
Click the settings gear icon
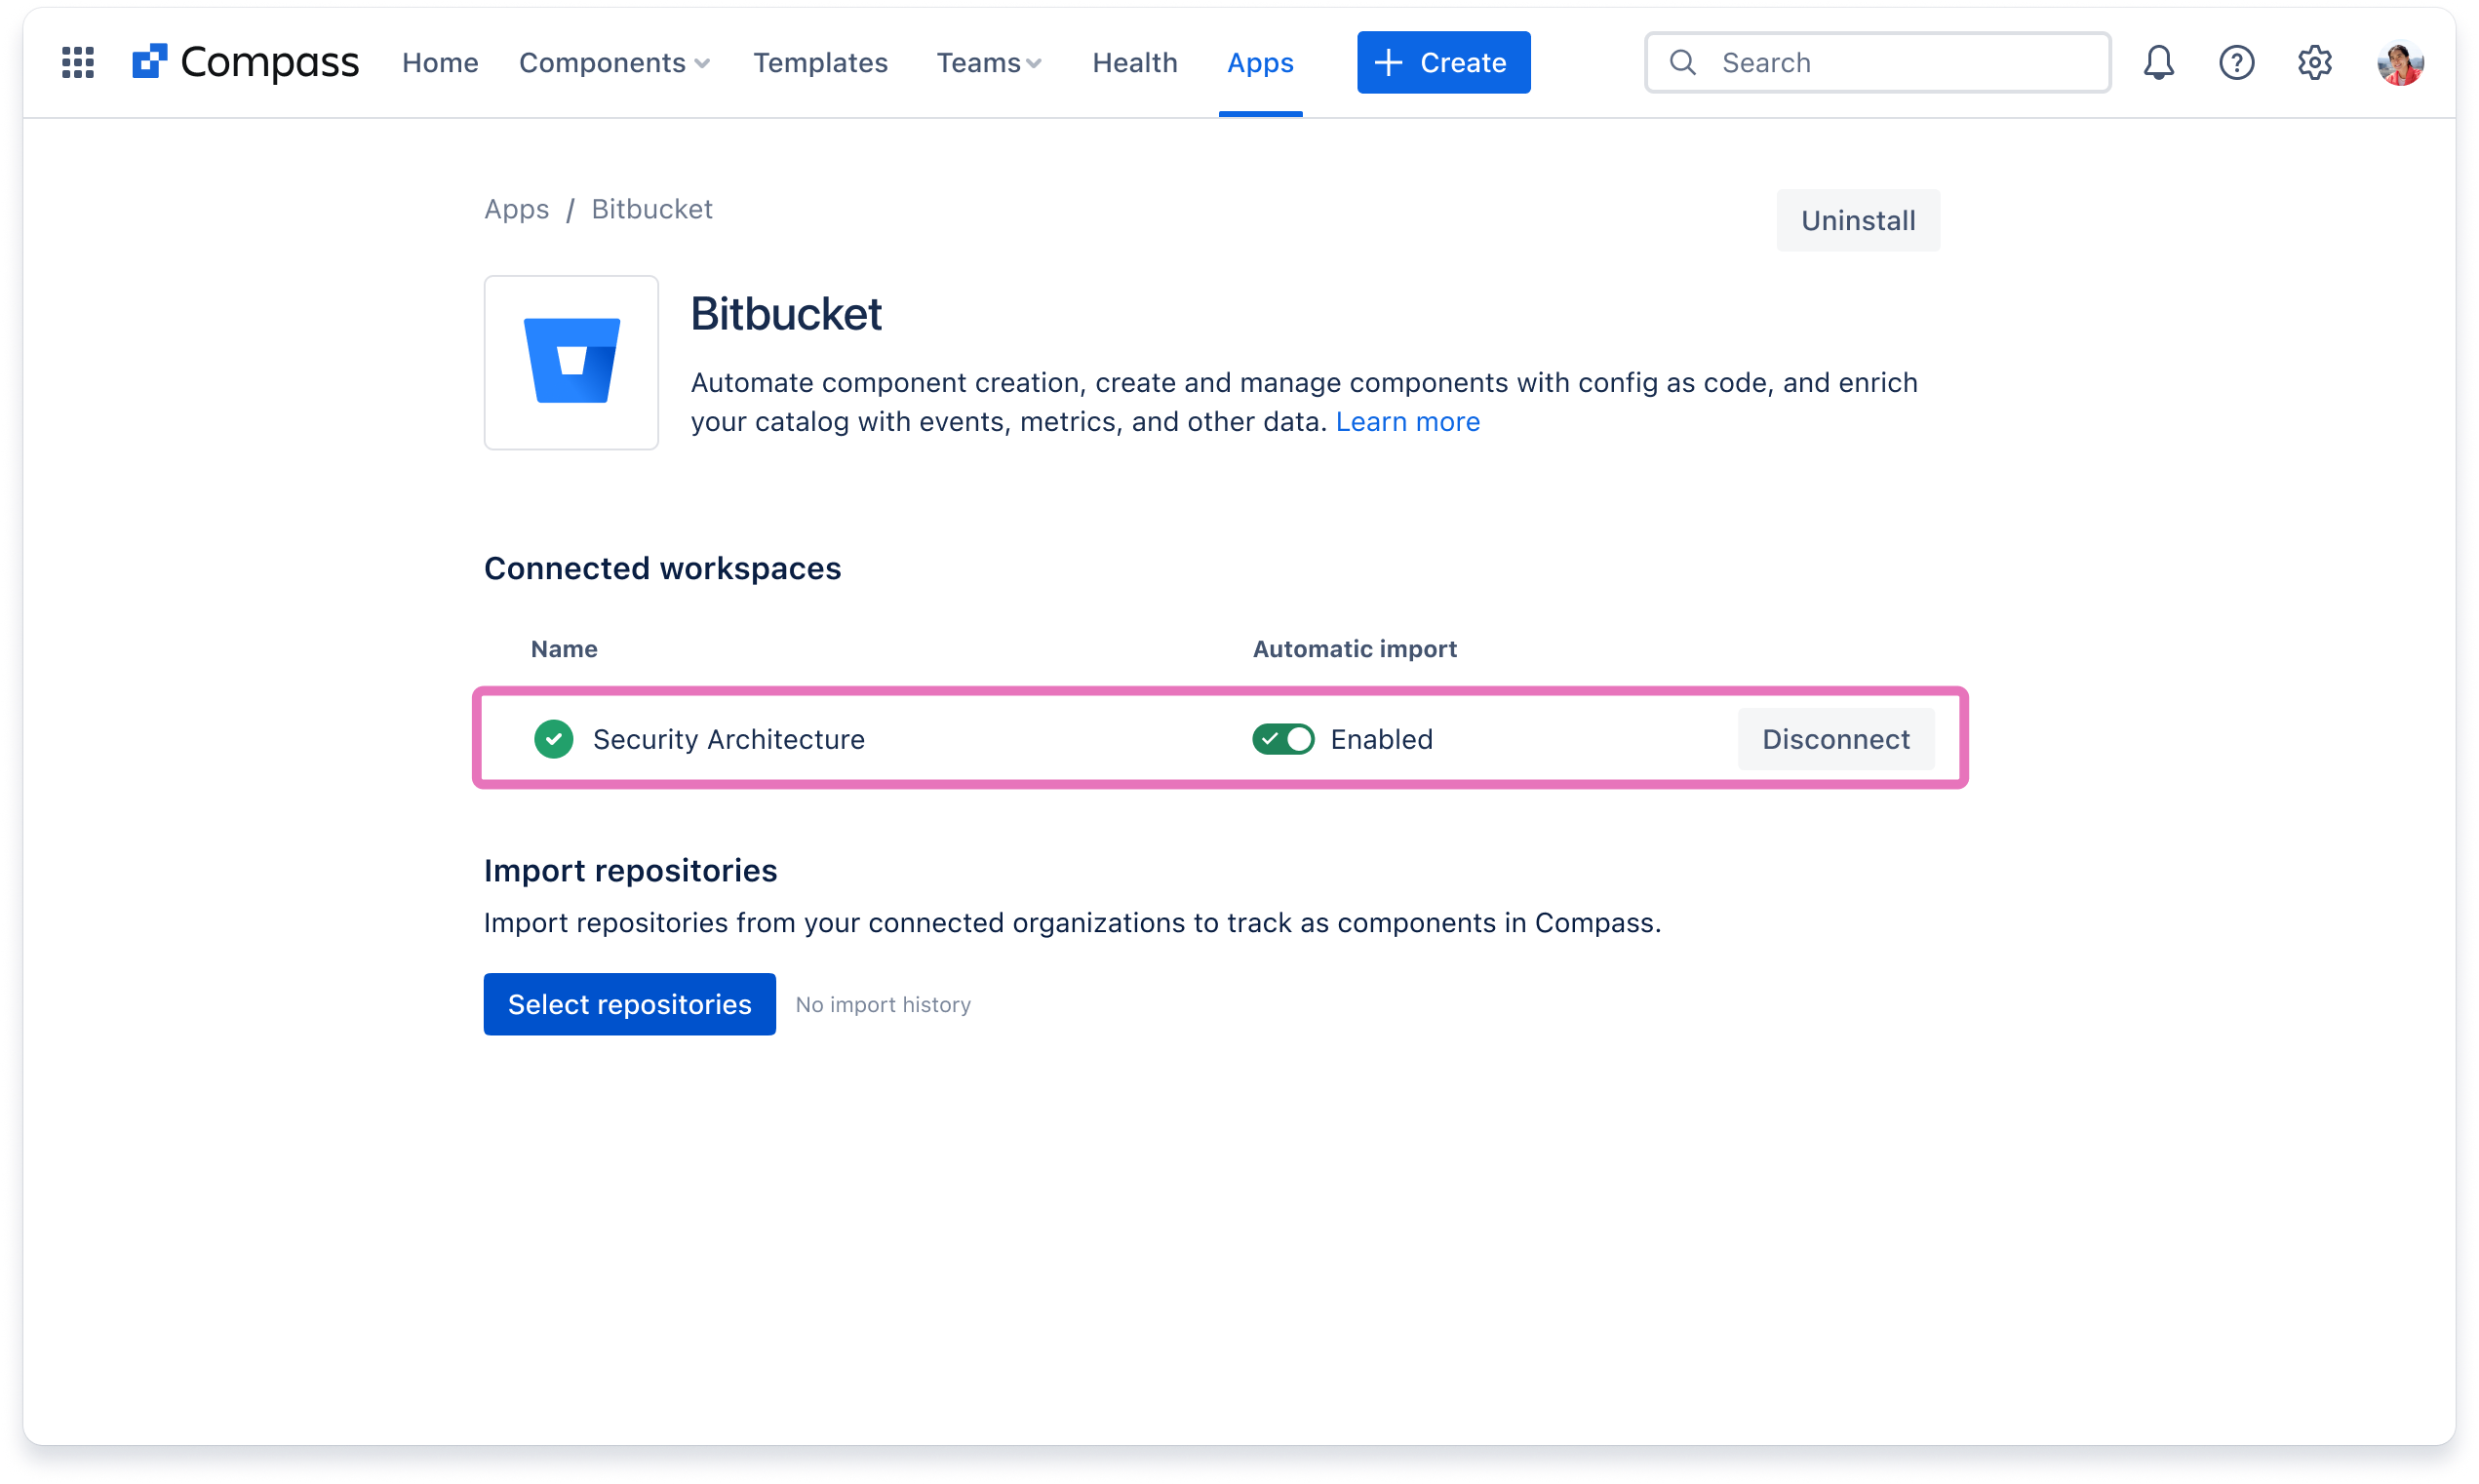pos(2316,61)
